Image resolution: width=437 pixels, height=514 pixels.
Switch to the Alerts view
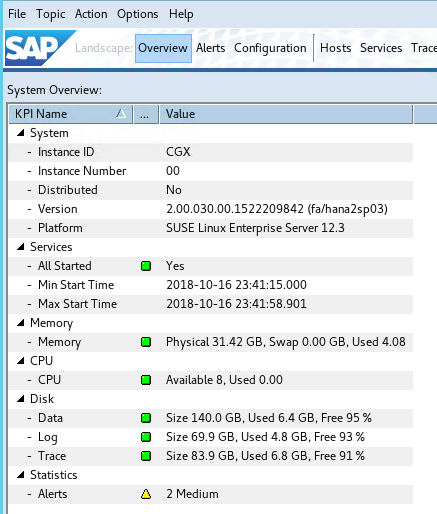(211, 48)
